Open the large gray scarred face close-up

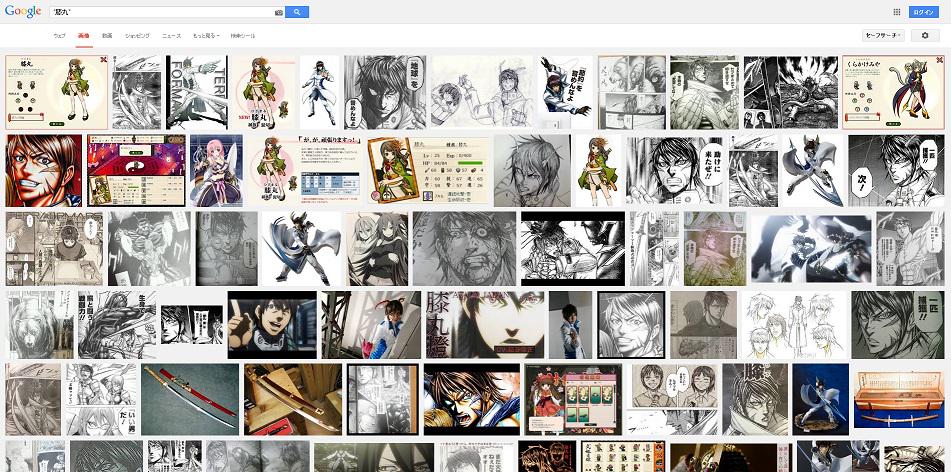[465, 249]
